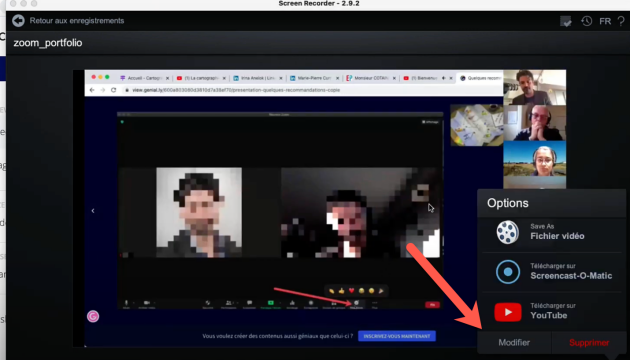Click the previous slide chevron arrow

point(93,211)
